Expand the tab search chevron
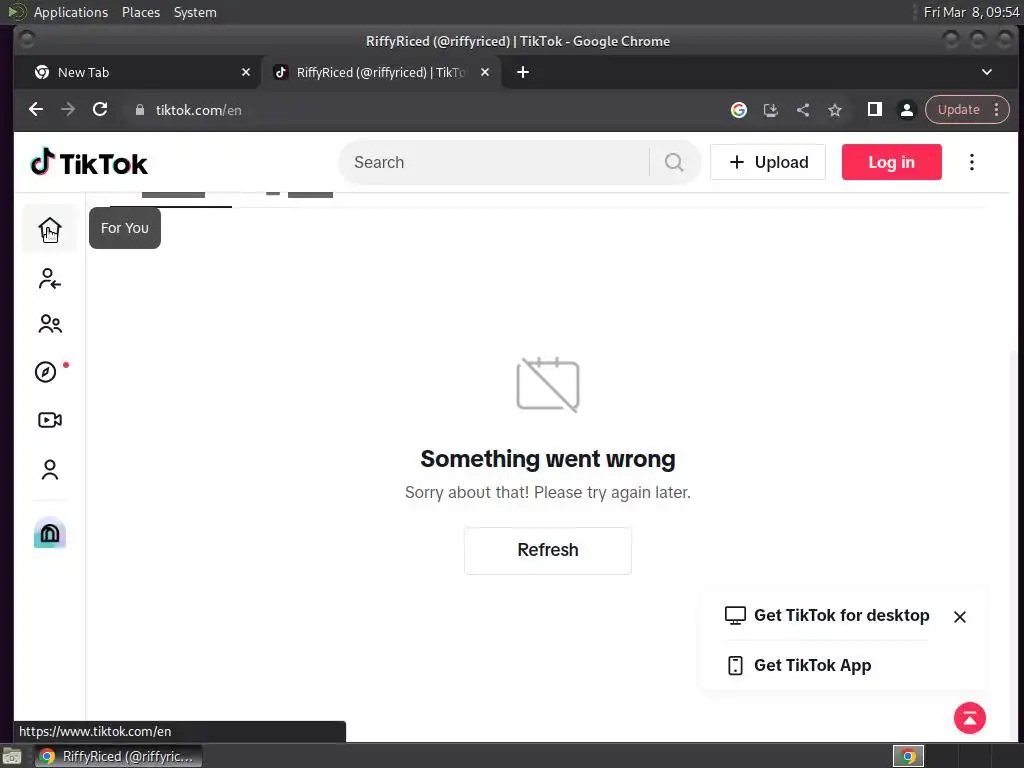Screen dimensions: 1024x768 click(987, 72)
